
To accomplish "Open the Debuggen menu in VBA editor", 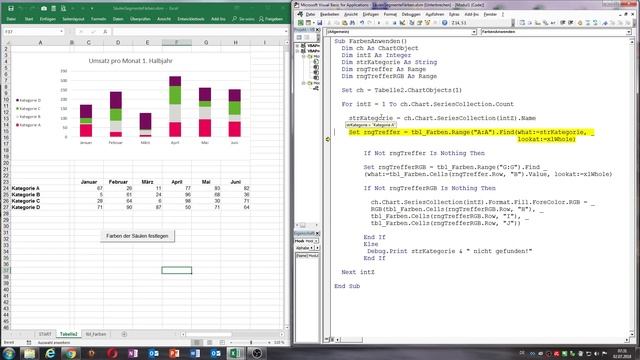I will [x=411, y=14].
